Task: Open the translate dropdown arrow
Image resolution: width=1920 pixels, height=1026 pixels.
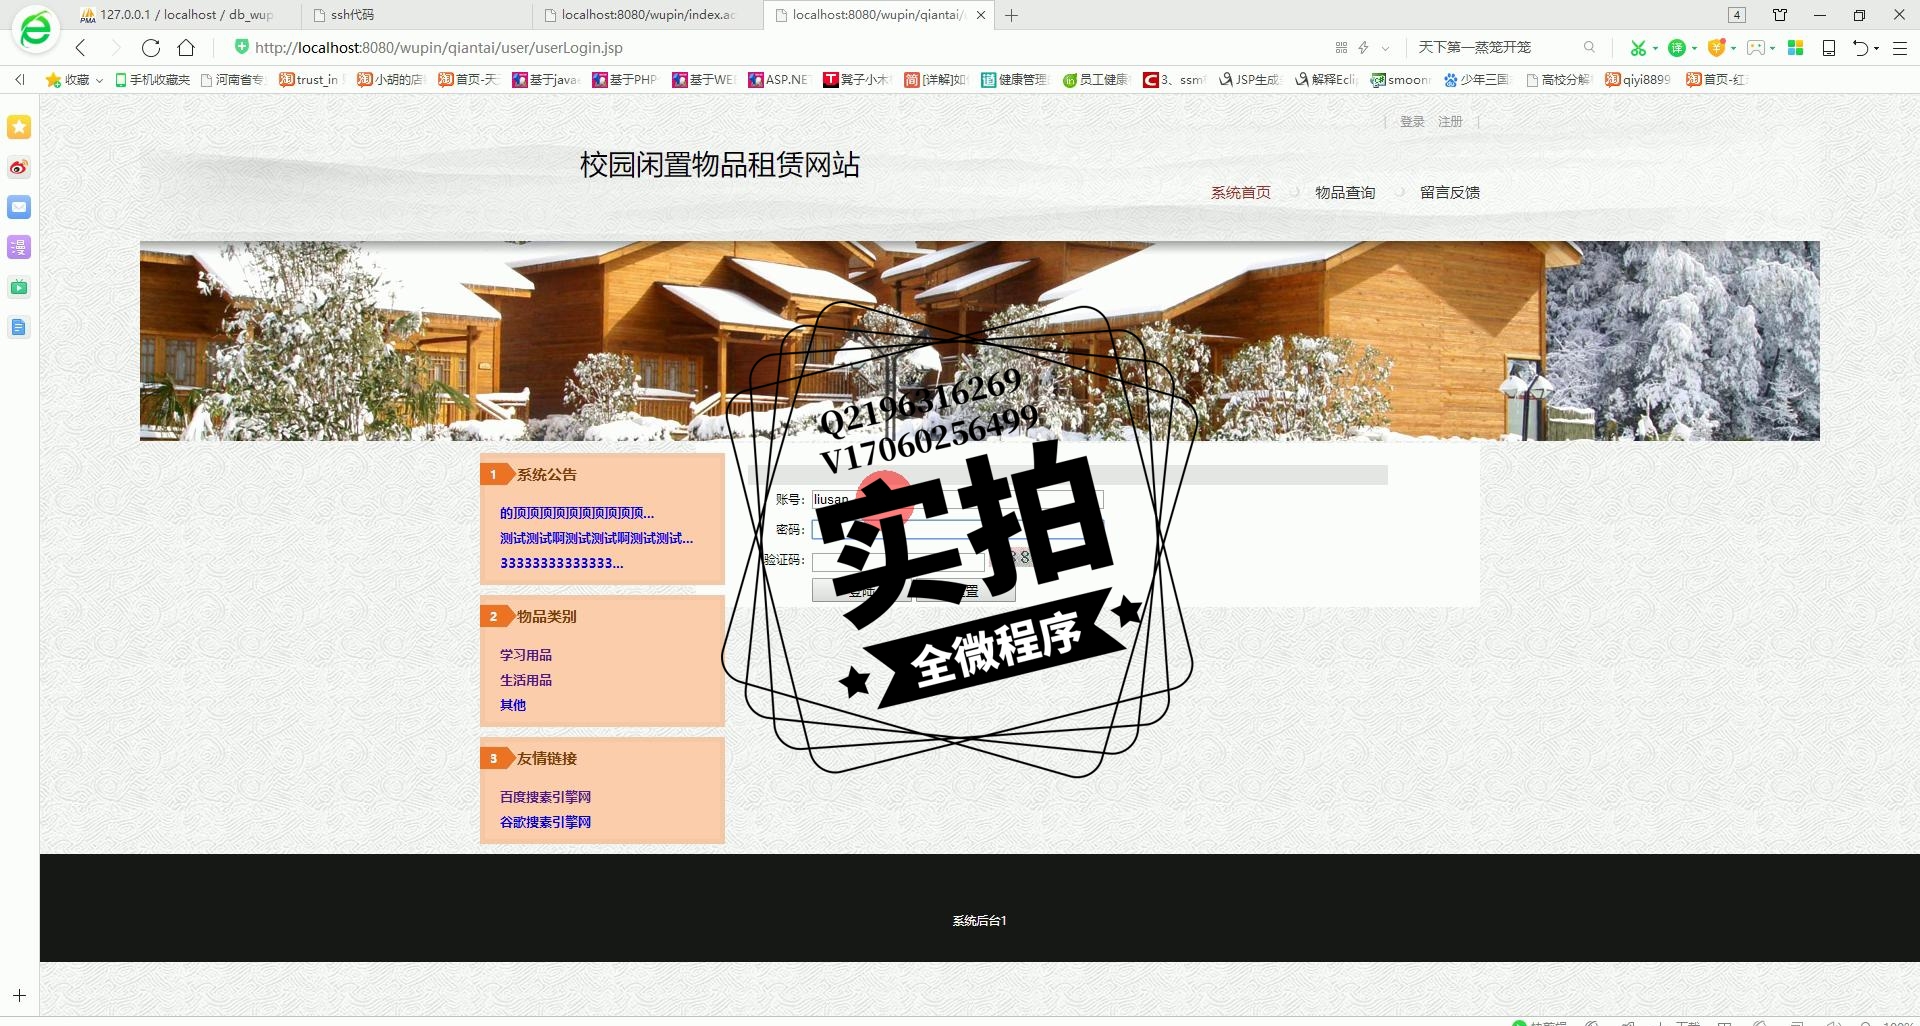Action: pos(1694,48)
